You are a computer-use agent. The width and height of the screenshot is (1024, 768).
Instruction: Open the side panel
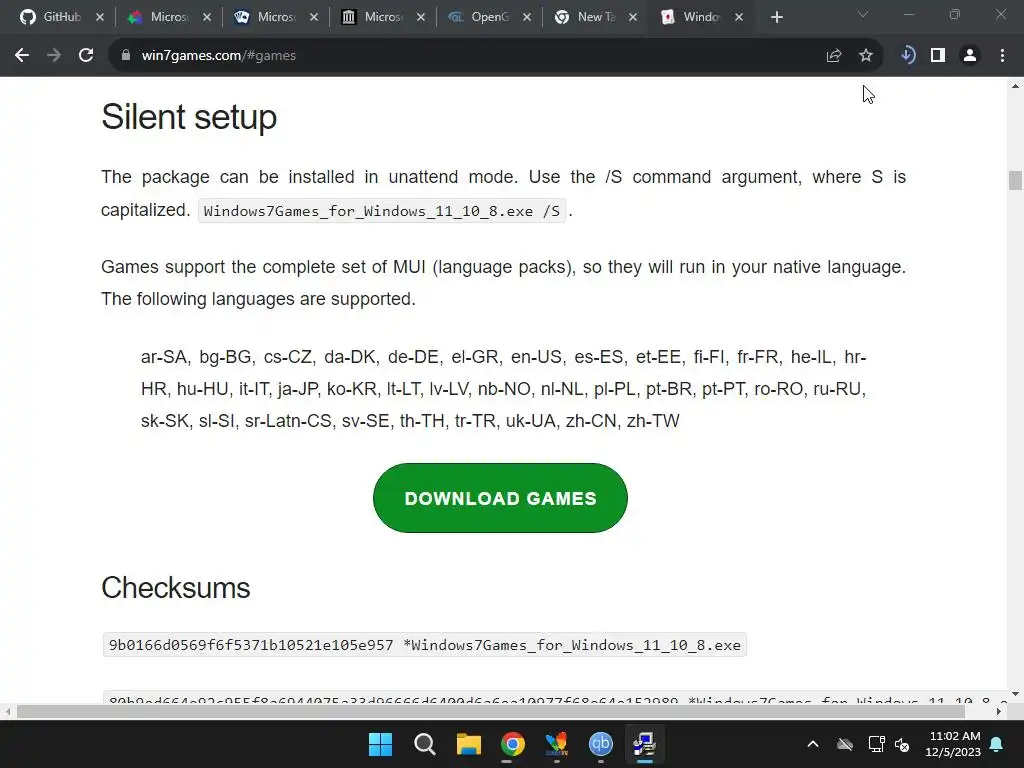pos(938,56)
